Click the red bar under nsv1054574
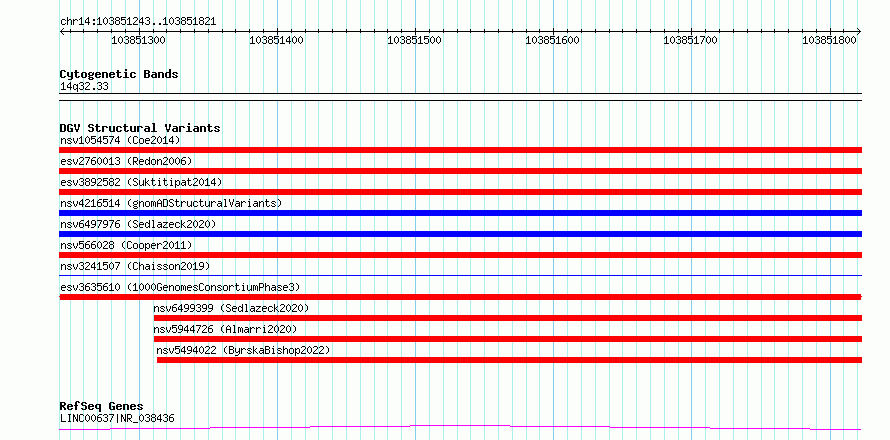Image resolution: width=890 pixels, height=440 pixels. point(461,150)
